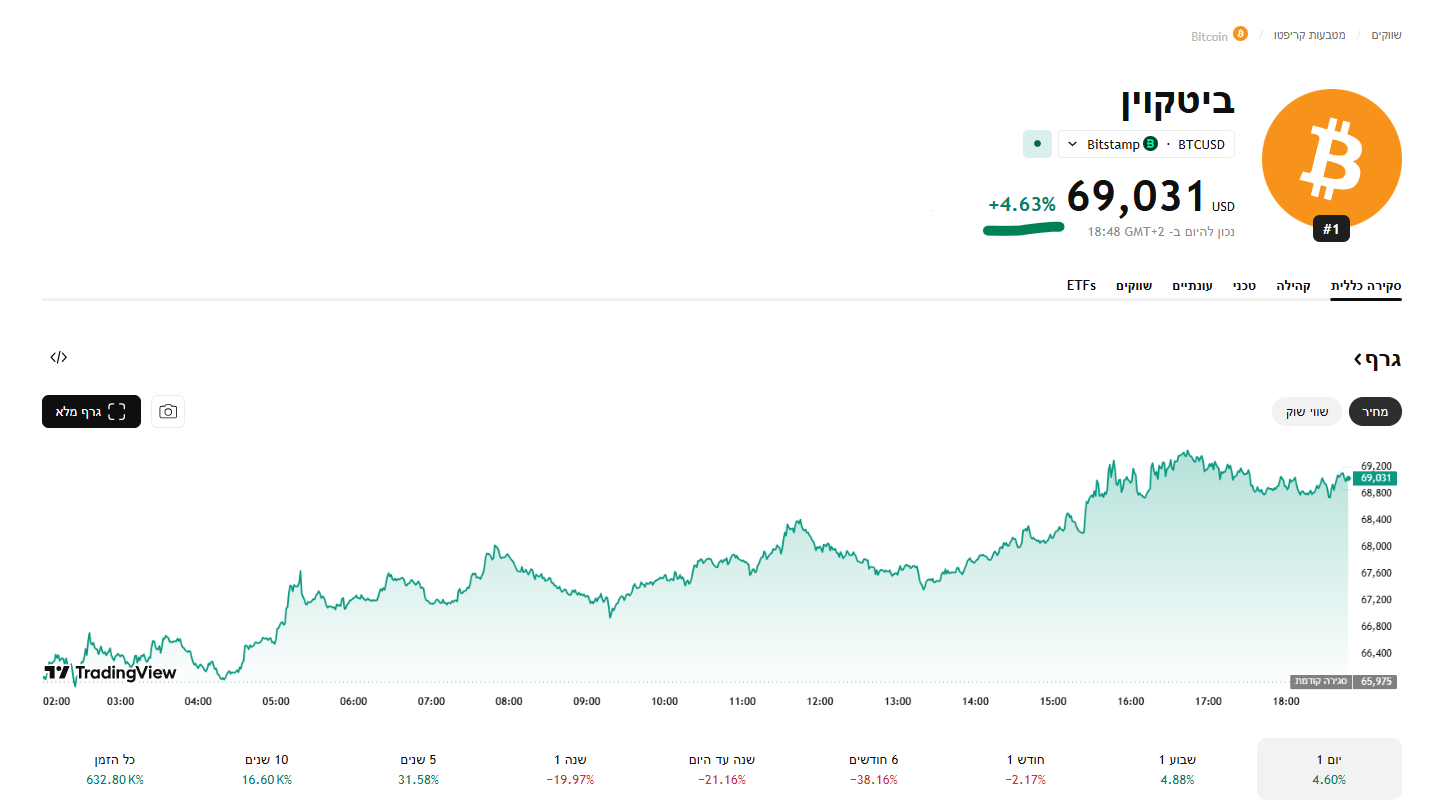The height and width of the screenshot is (803, 1441).
Task: Switch to the טכני tab
Action: 1243,286
